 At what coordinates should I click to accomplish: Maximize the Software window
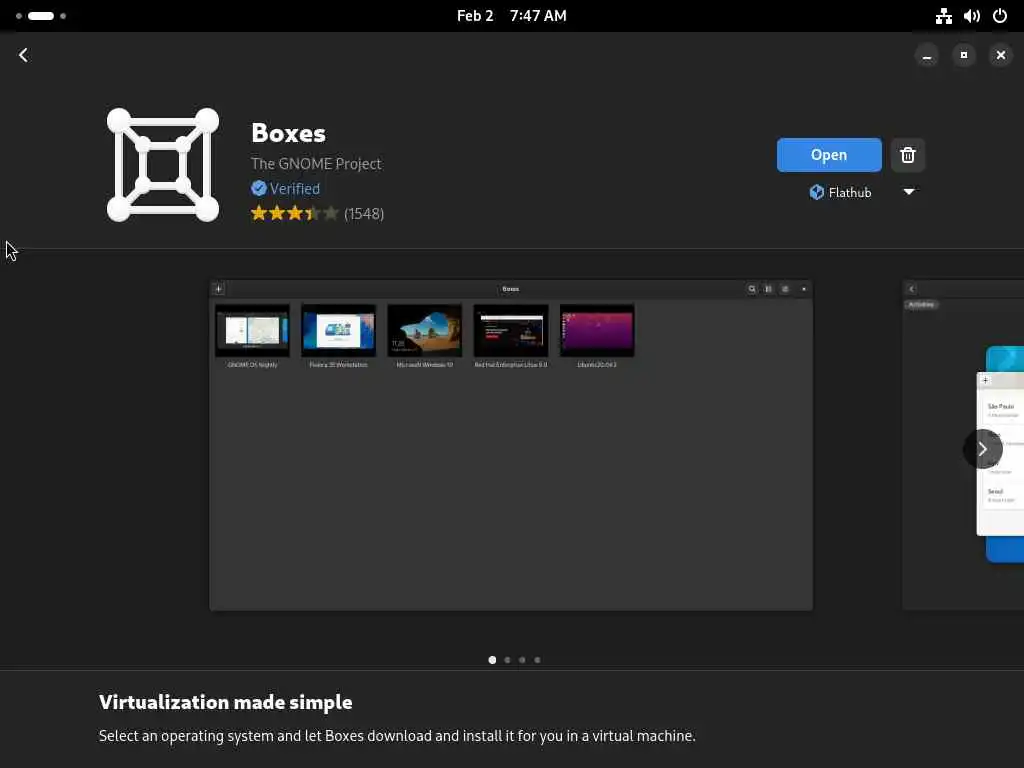pyautogui.click(x=964, y=56)
